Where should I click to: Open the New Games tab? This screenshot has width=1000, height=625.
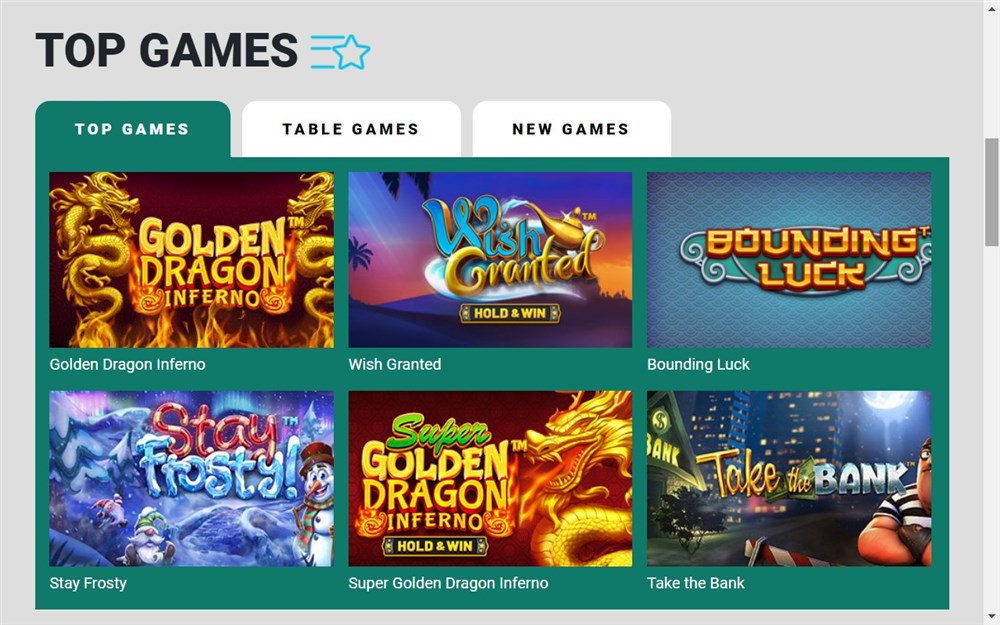click(x=571, y=129)
